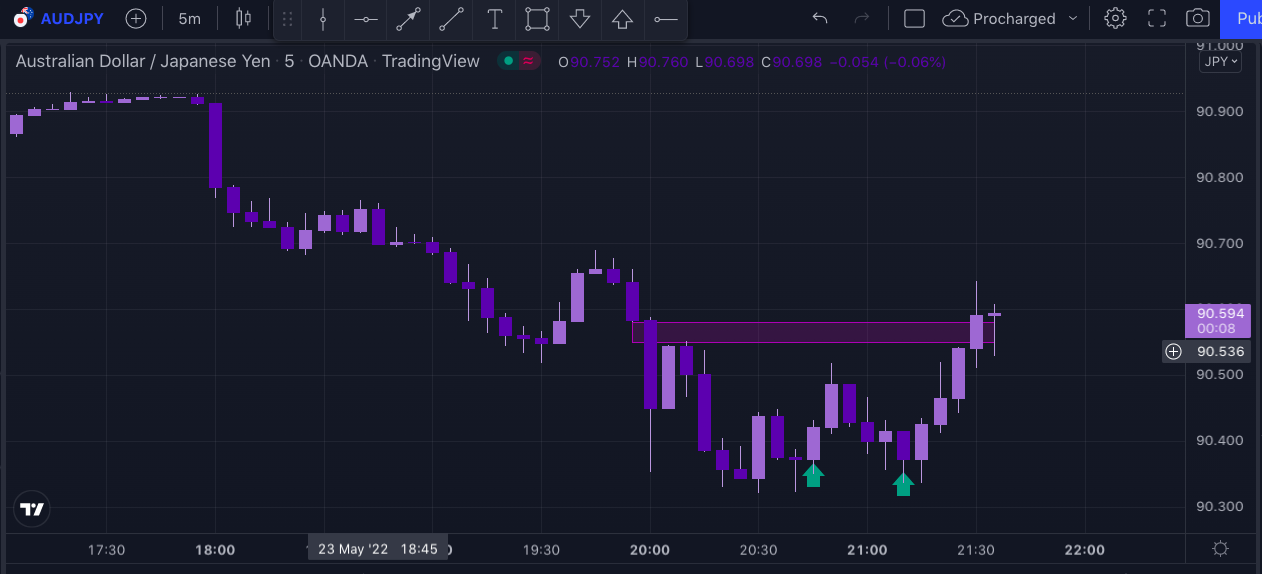1262x574 pixels.
Task: Select the trend line tool
Action: click(451, 19)
